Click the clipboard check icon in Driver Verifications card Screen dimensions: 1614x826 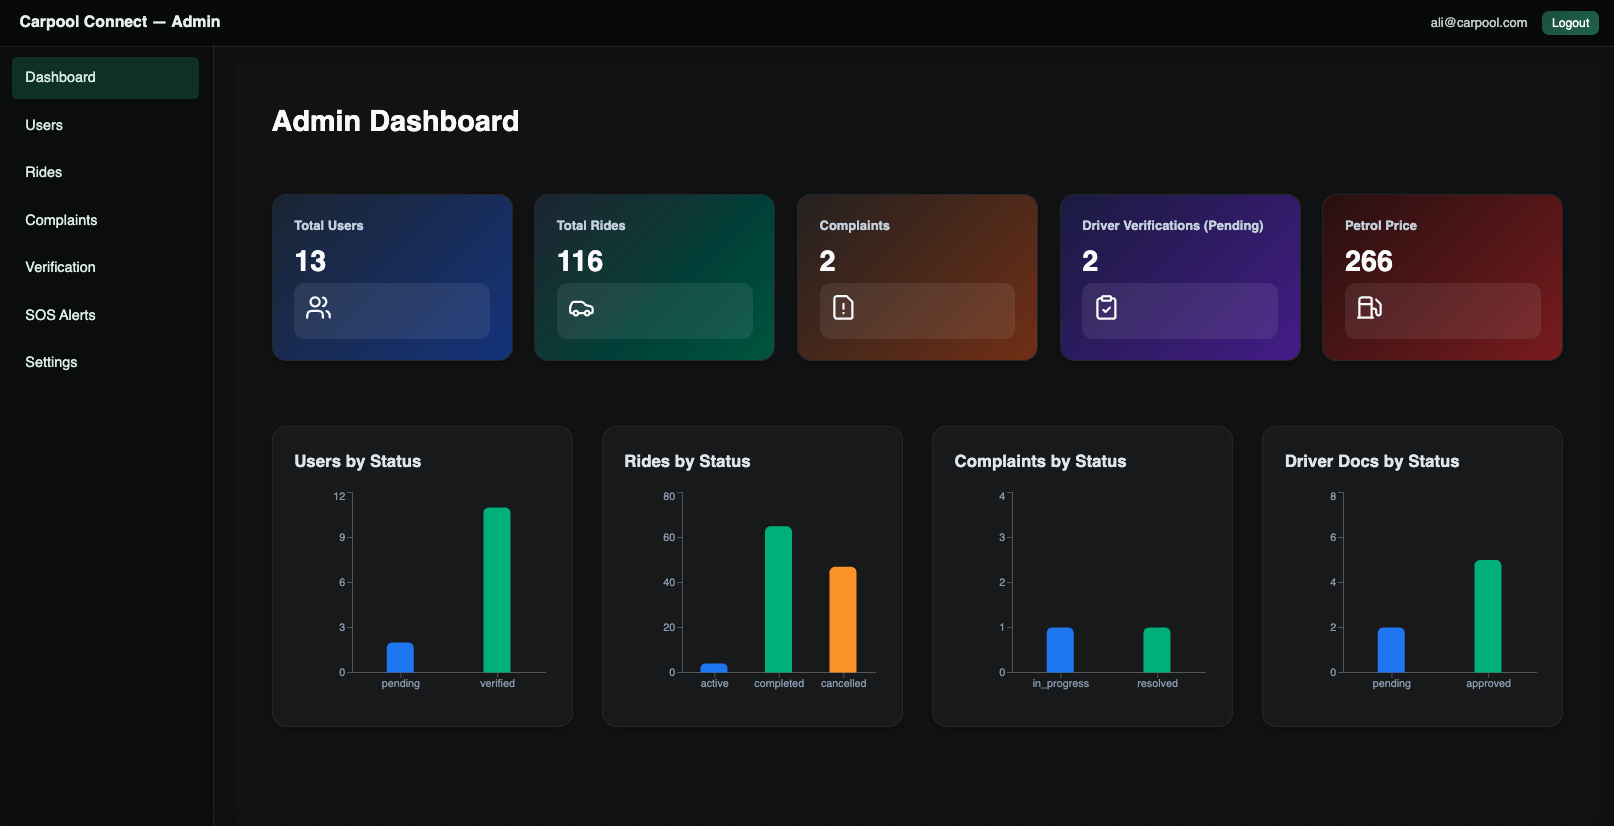point(1106,308)
